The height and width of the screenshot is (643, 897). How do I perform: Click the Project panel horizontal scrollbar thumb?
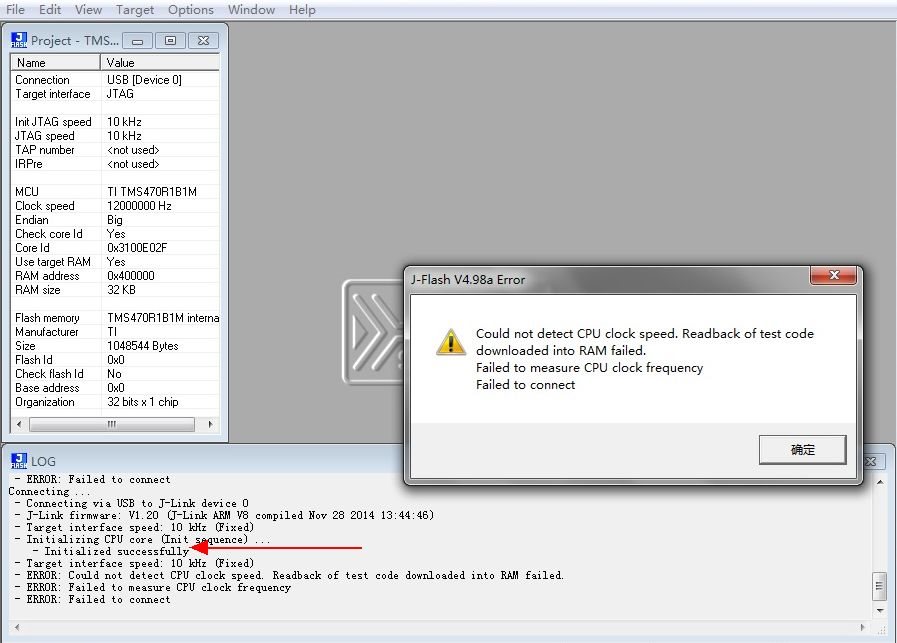112,424
